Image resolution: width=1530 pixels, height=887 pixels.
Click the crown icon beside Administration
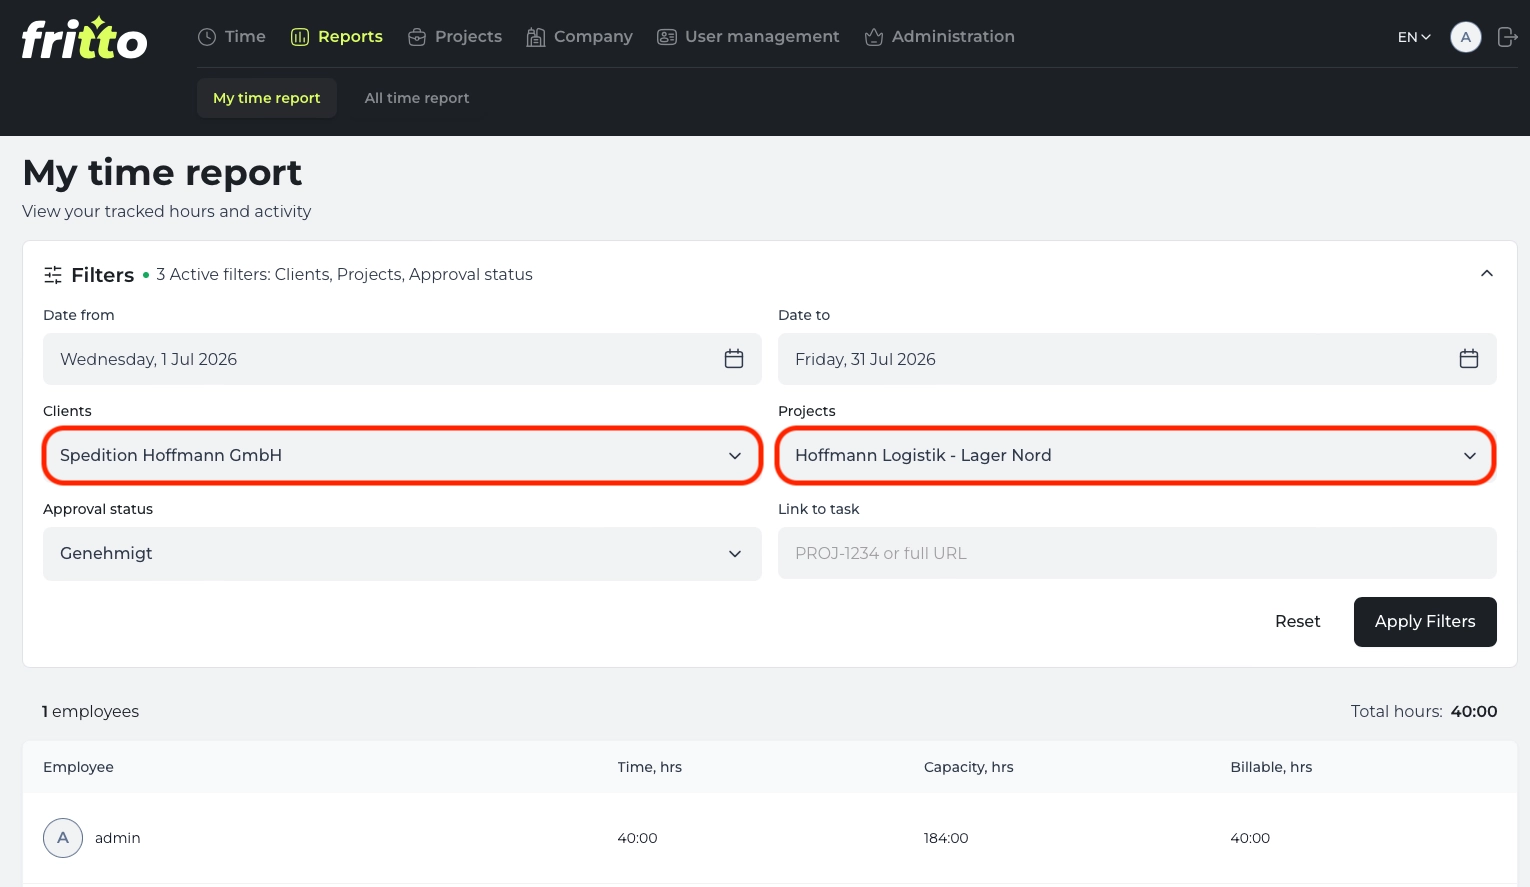pos(874,37)
